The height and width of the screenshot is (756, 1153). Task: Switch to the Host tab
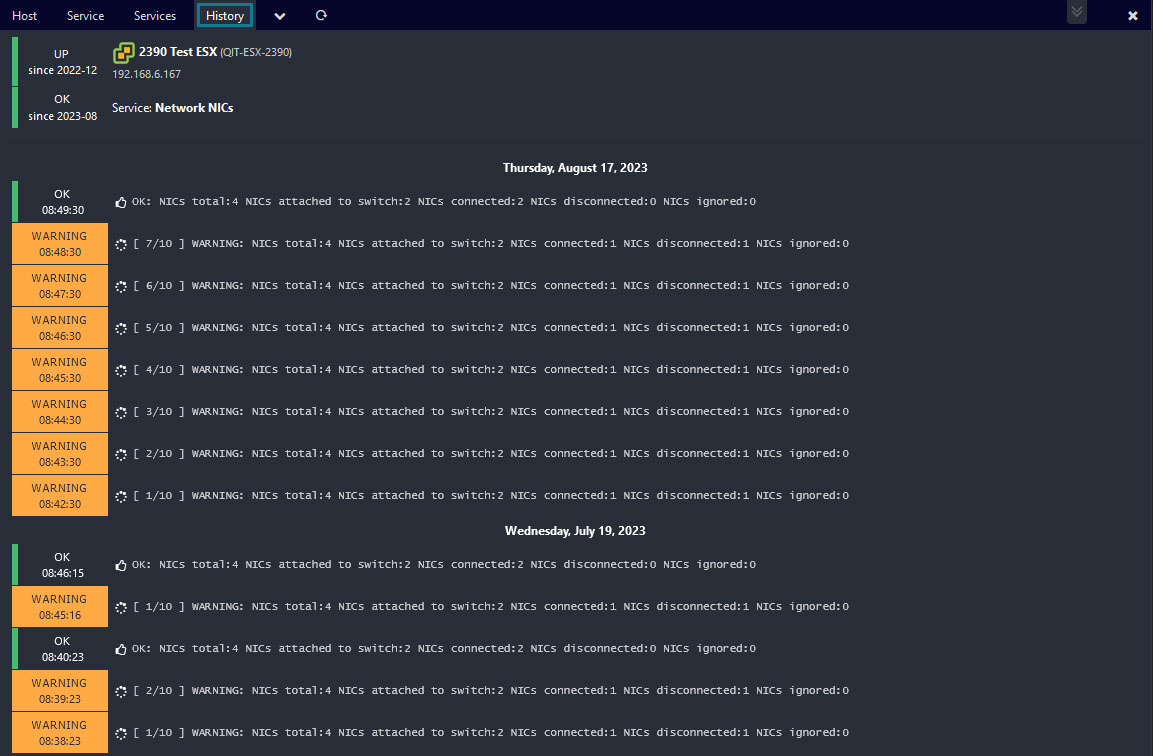[24, 15]
